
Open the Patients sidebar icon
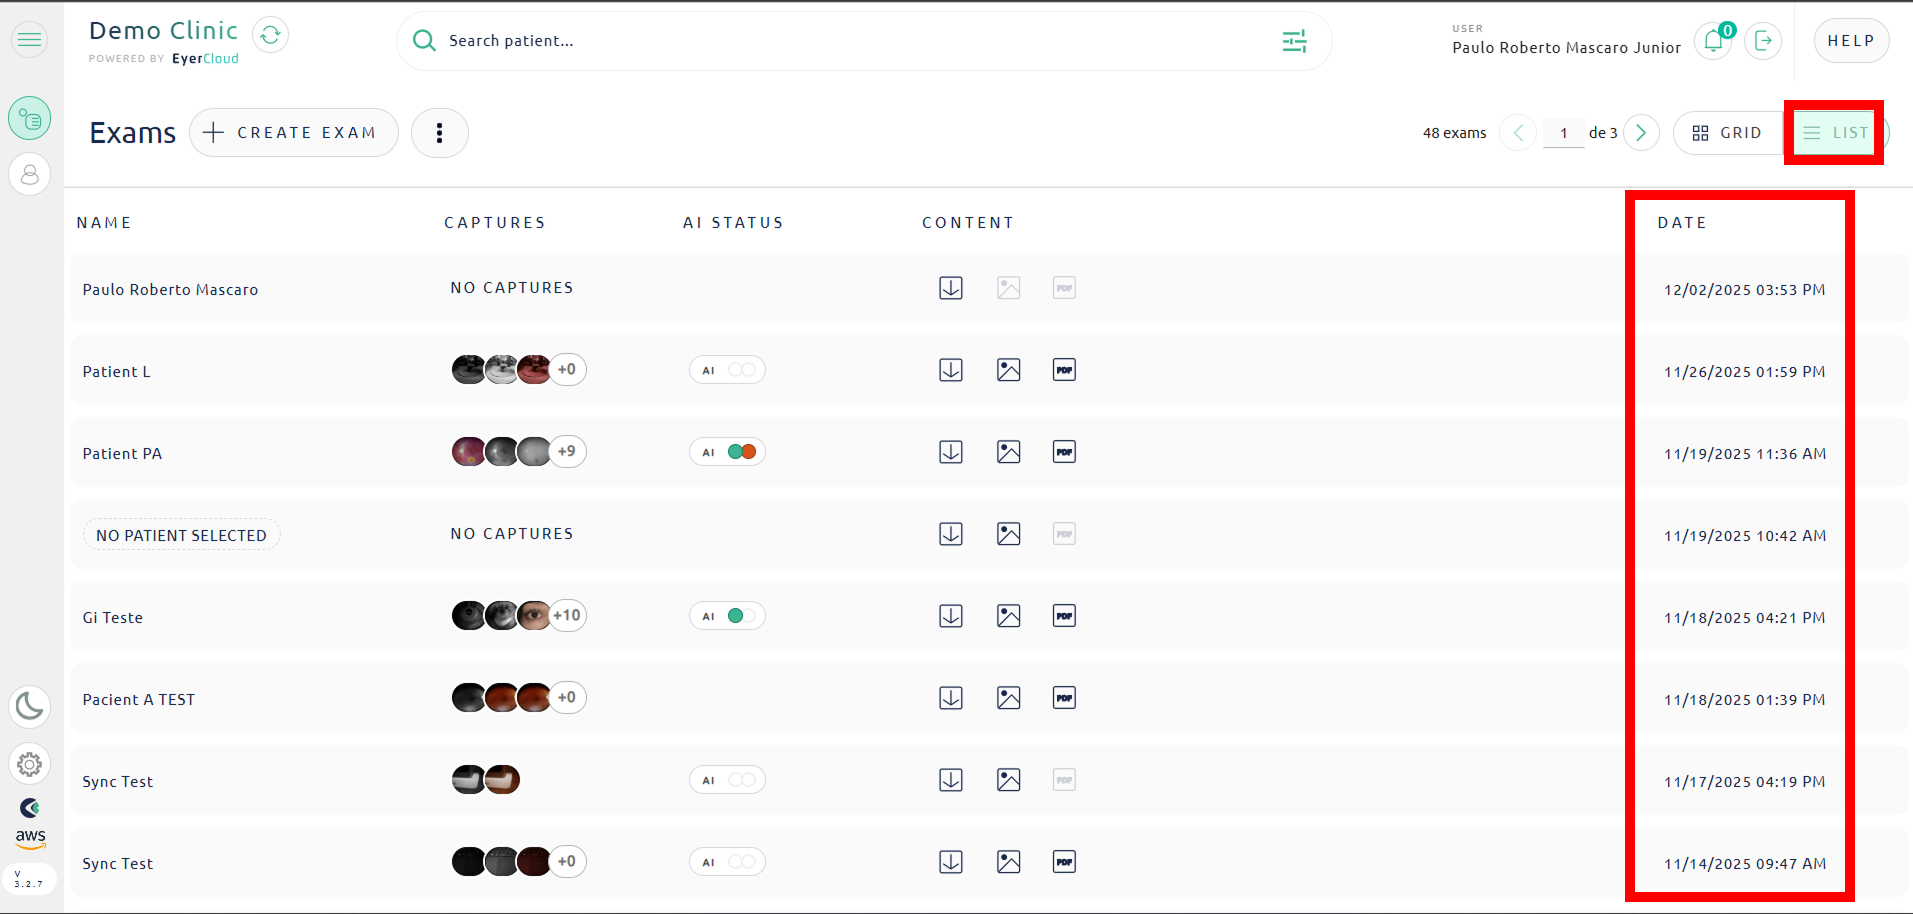(30, 175)
